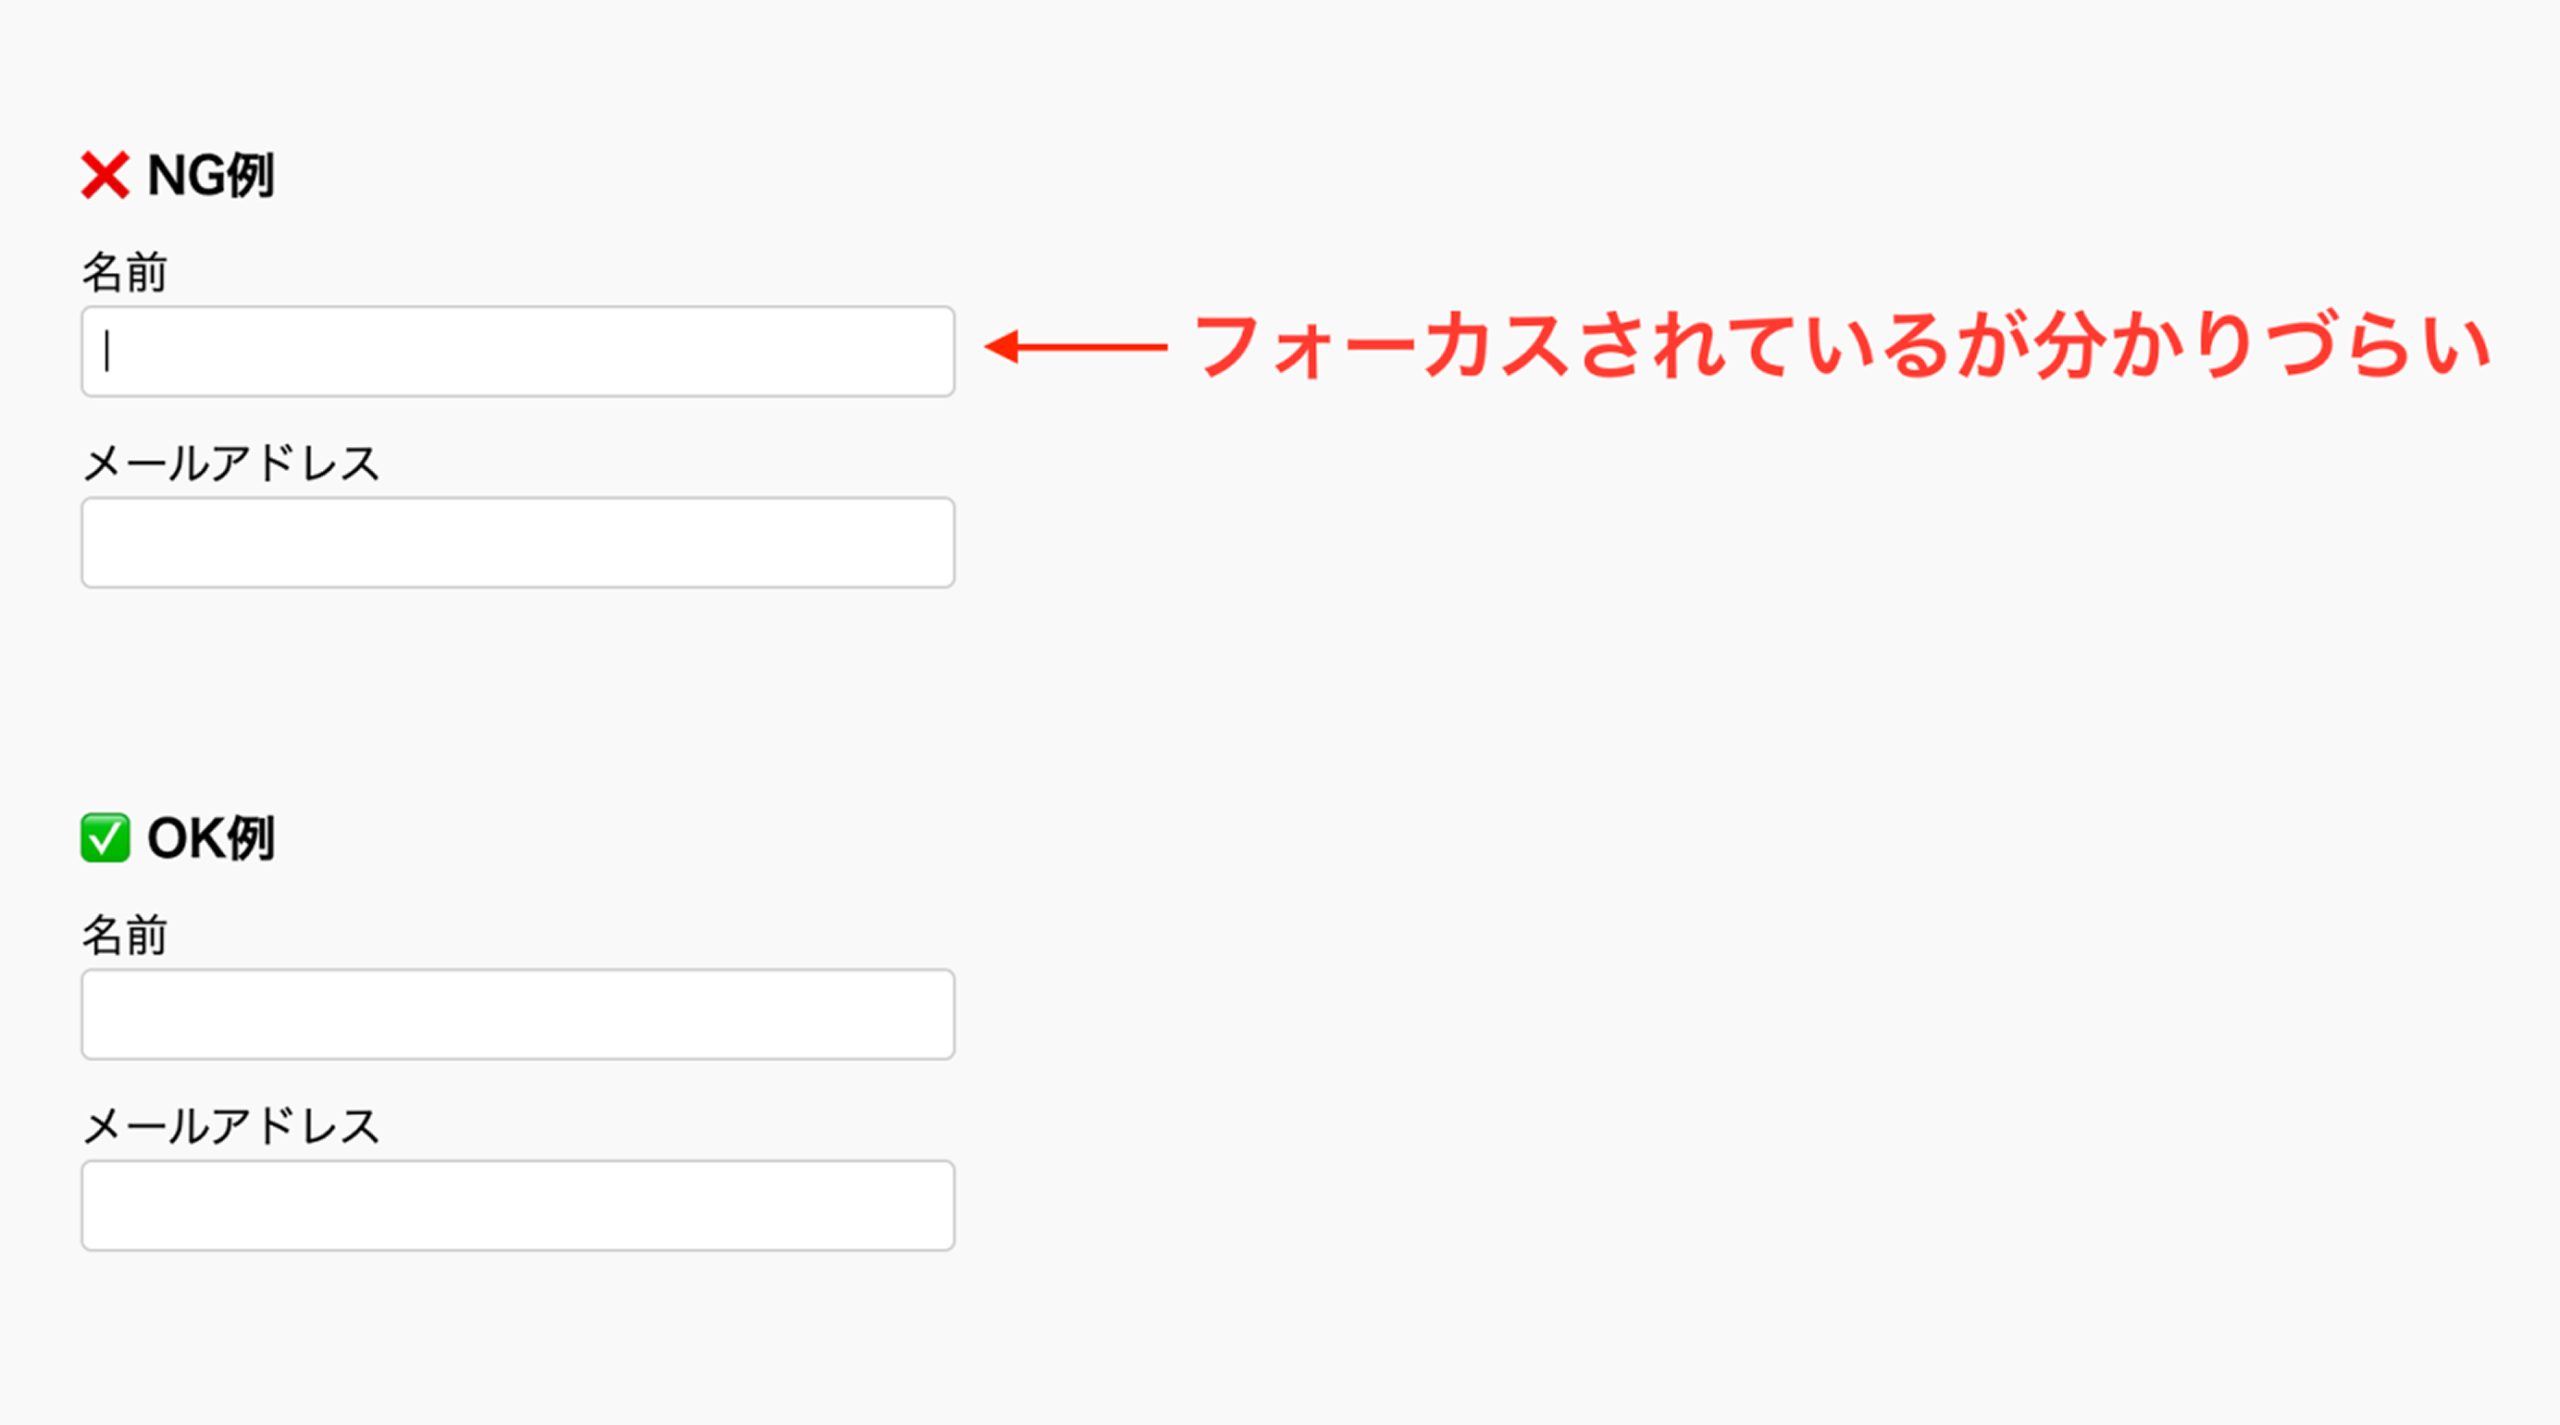Click the kanji 例 in the OK例 heading
Image resolution: width=2560 pixels, height=1425 pixels.
[x=250, y=838]
